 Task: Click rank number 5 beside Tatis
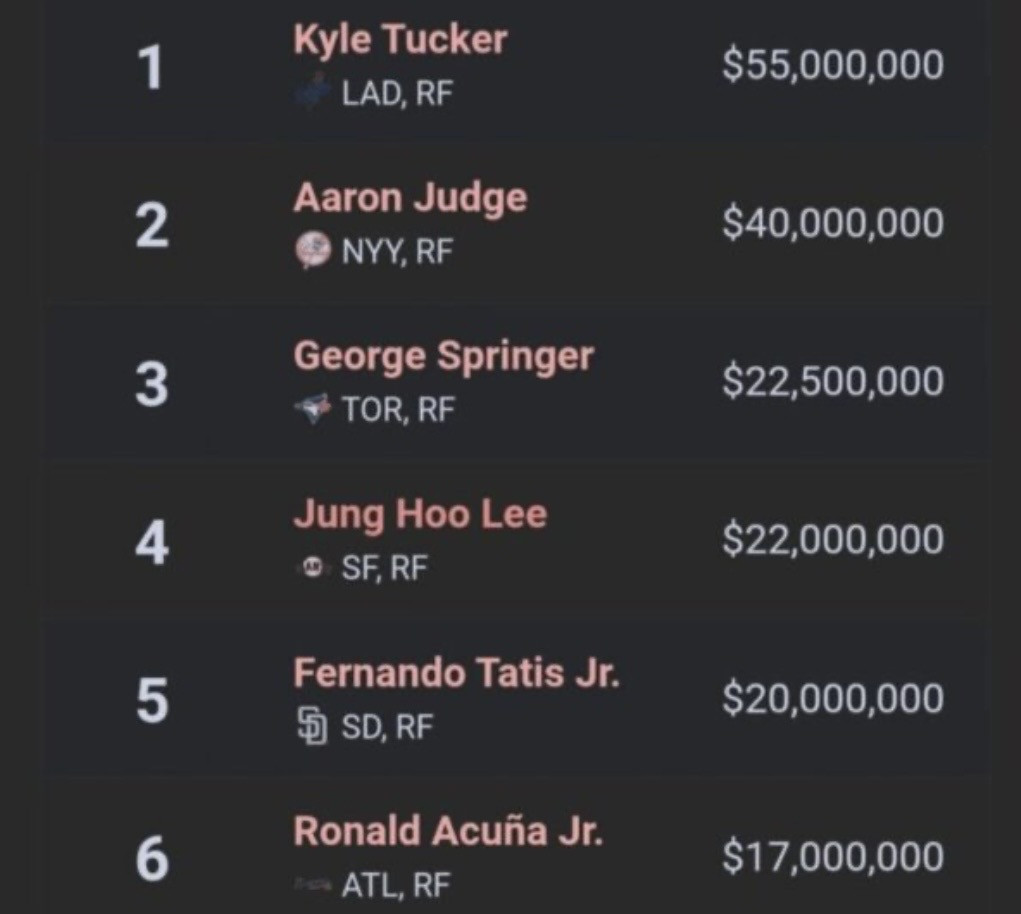tap(151, 700)
